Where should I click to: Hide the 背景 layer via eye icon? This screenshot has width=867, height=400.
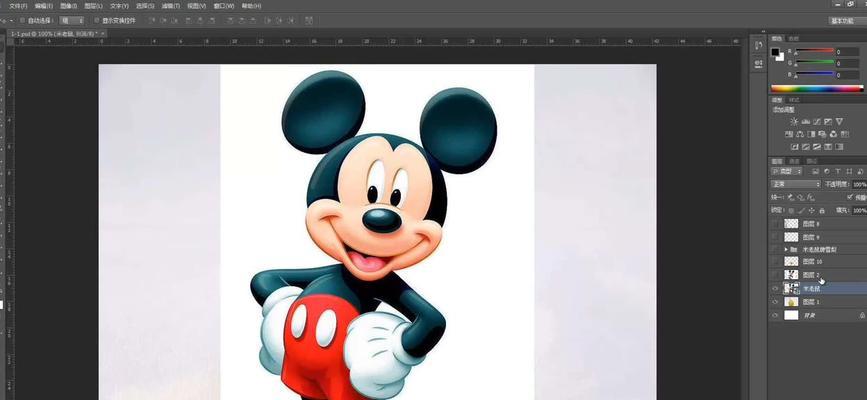coord(775,315)
